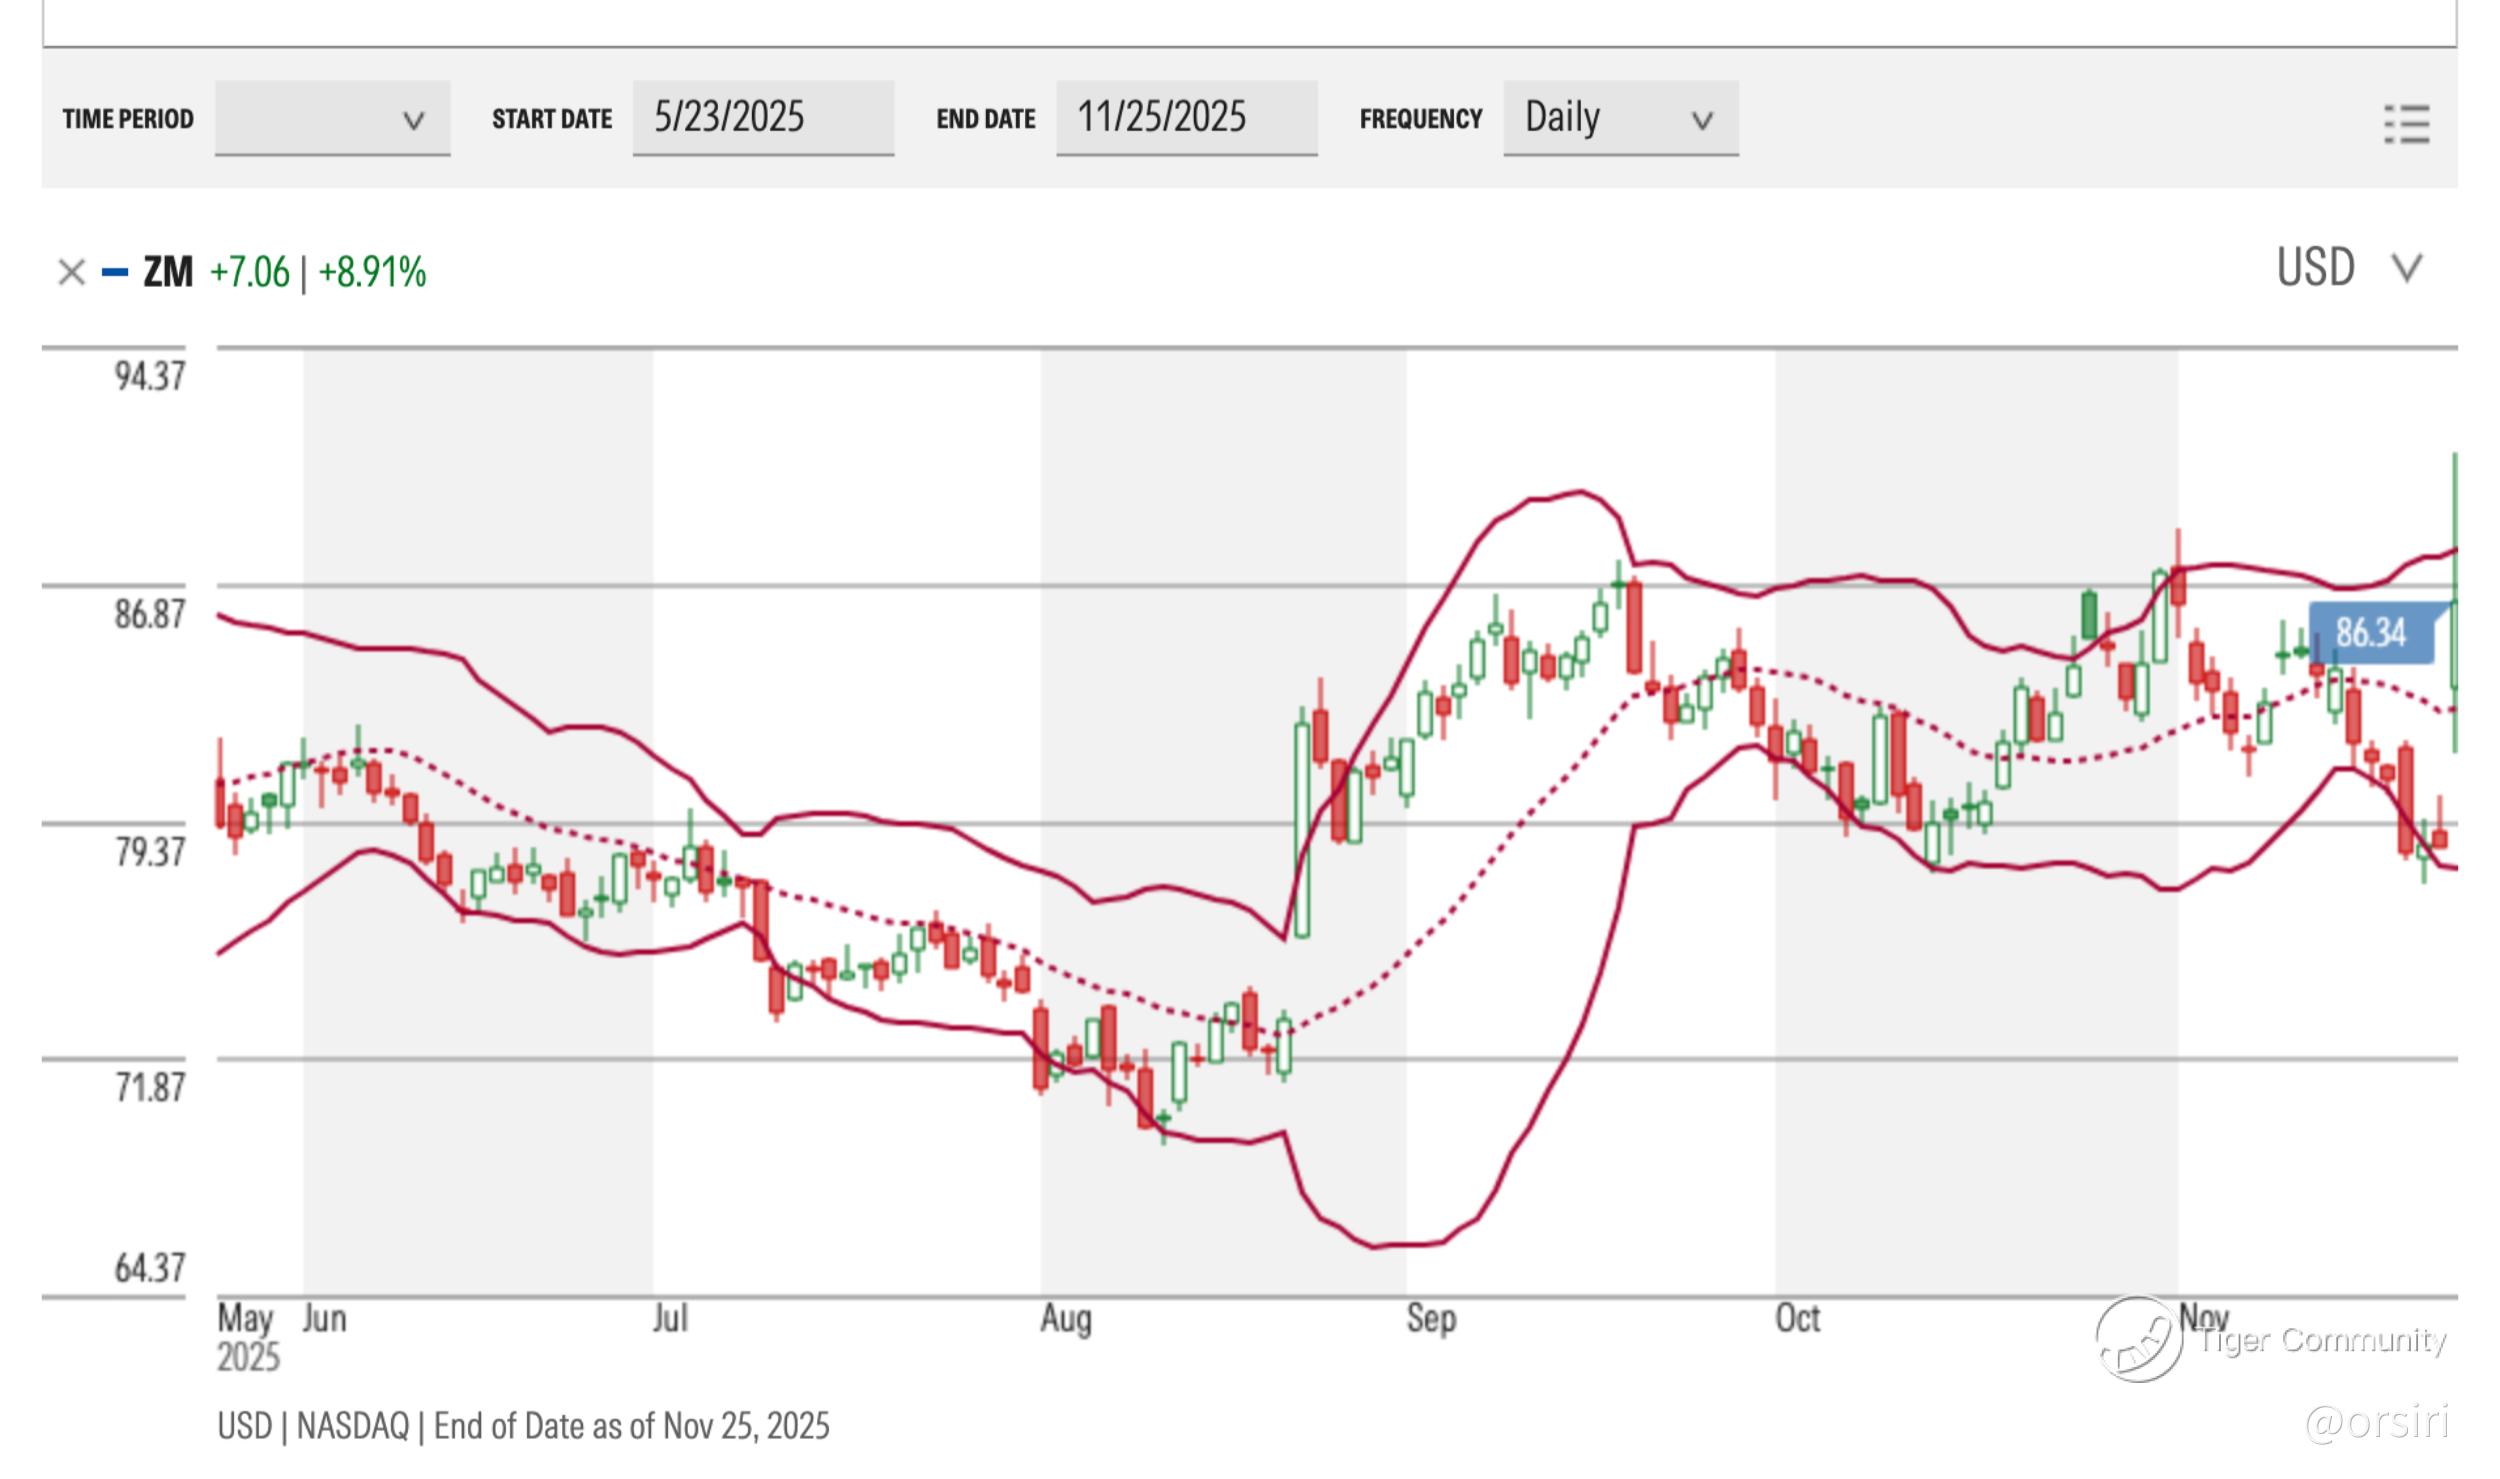This screenshot has width=2500, height=1479.
Task: Remove ZM ticker with X icon
Action: 71,272
